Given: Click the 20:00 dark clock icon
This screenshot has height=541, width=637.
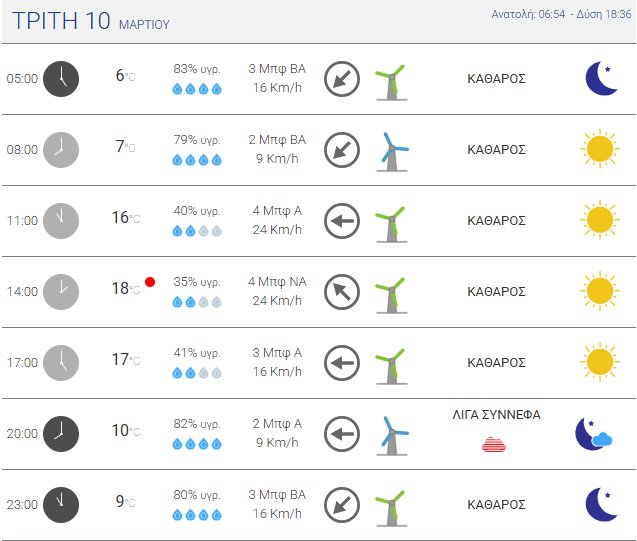Looking at the screenshot, I should coord(61,433).
